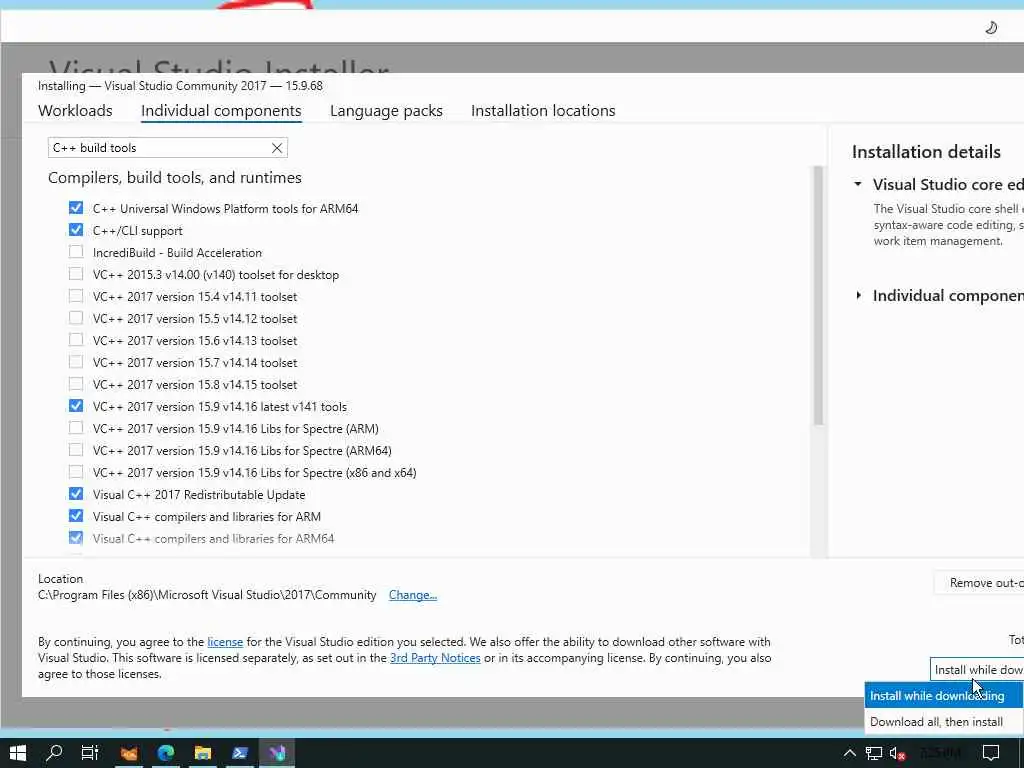Image resolution: width=1024 pixels, height=768 pixels.
Task: Open the Install while downloading combo box
Action: (x=977, y=669)
